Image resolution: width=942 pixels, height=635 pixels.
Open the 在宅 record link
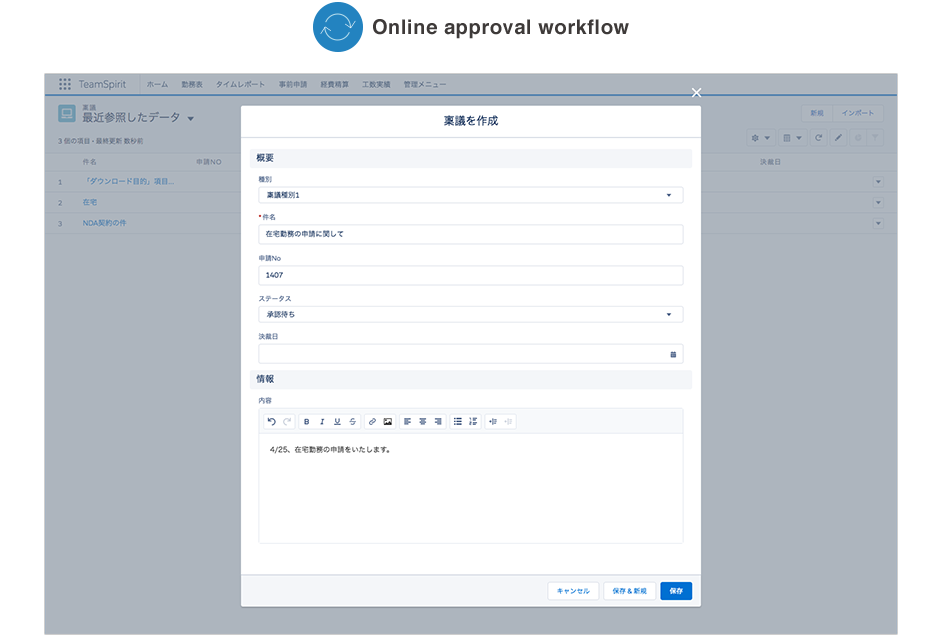(x=90, y=202)
